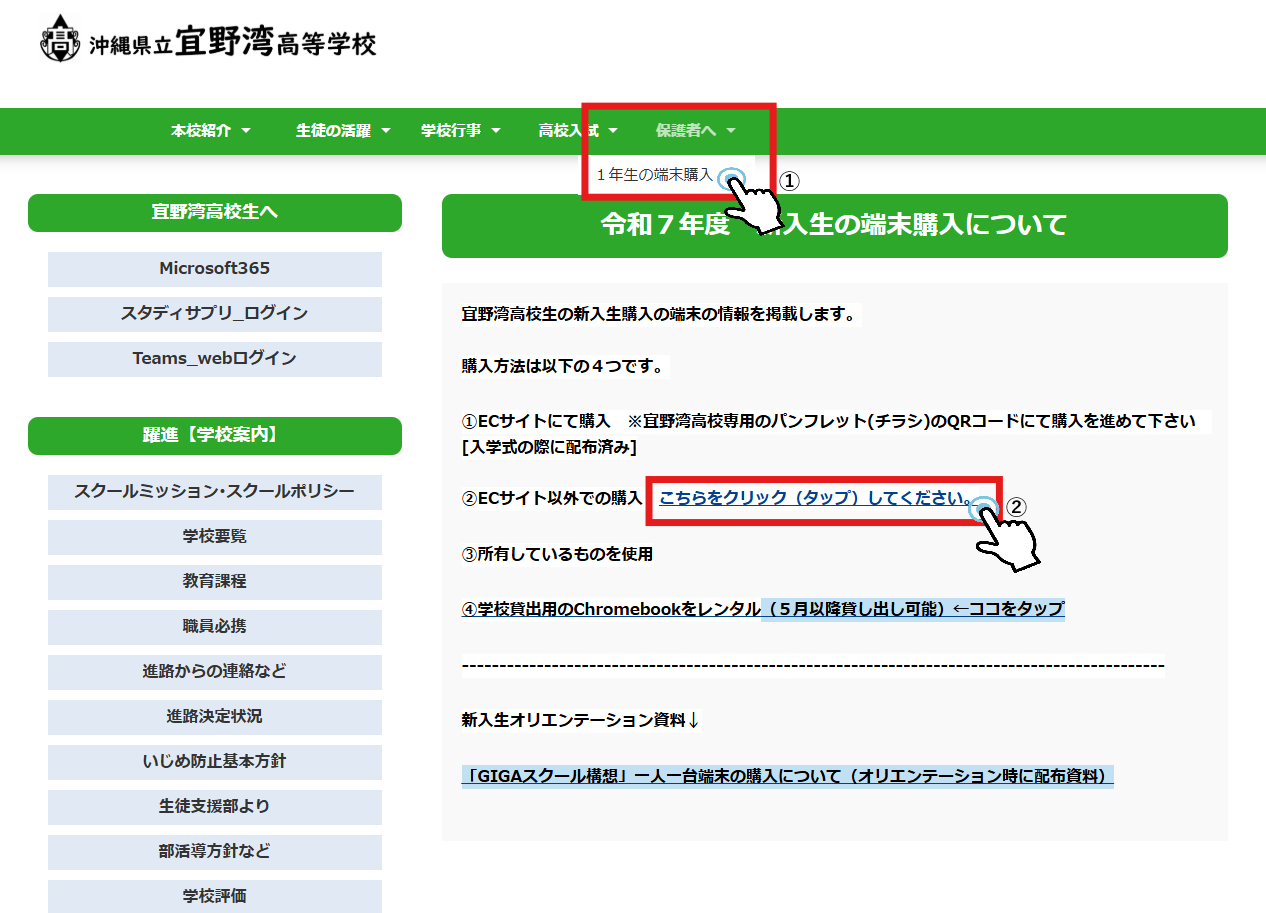
Task: Open the GIGAスクール構想 orientation document link
Action: [x=787, y=776]
